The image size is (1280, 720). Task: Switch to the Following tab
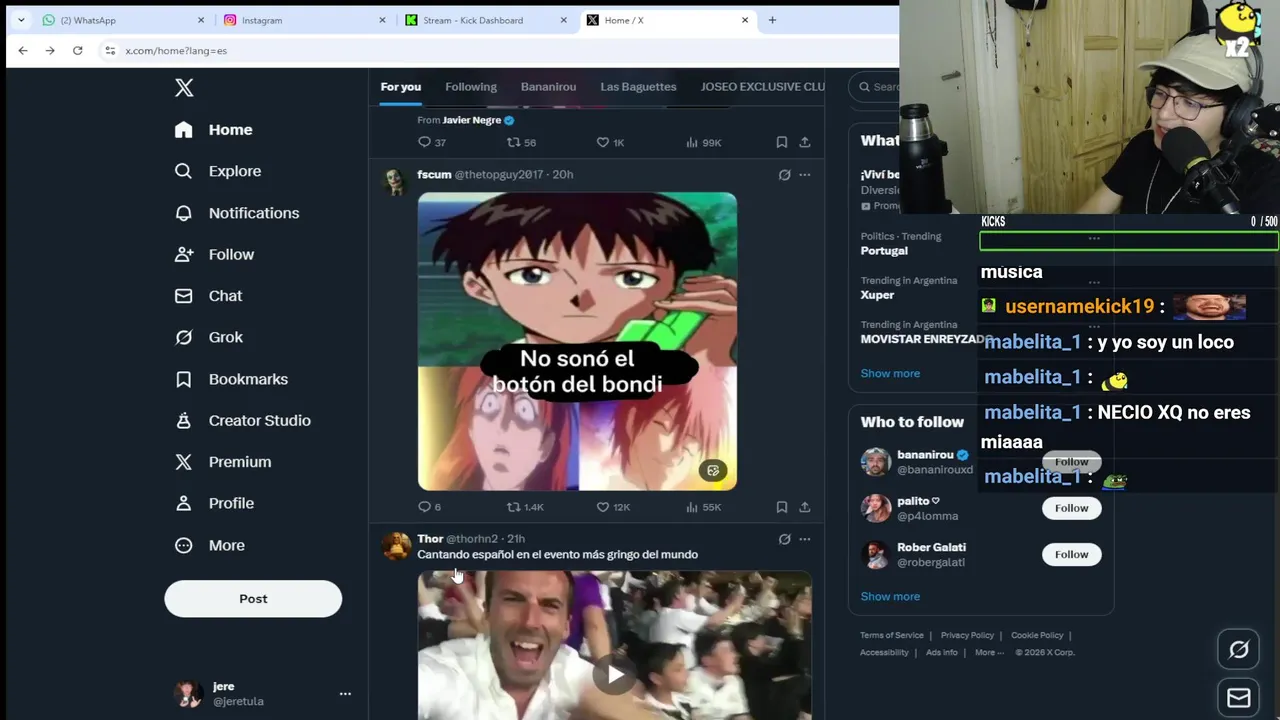click(471, 87)
